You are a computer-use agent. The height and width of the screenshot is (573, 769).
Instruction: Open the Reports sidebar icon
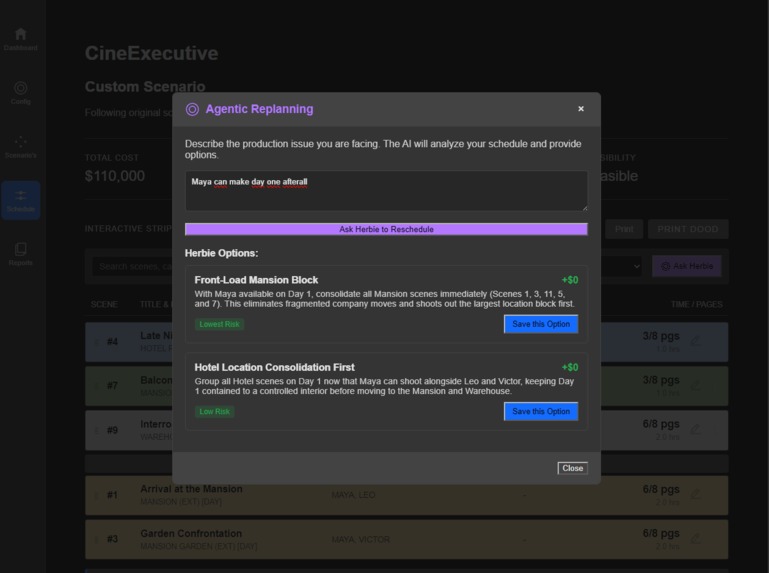[x=20, y=254]
